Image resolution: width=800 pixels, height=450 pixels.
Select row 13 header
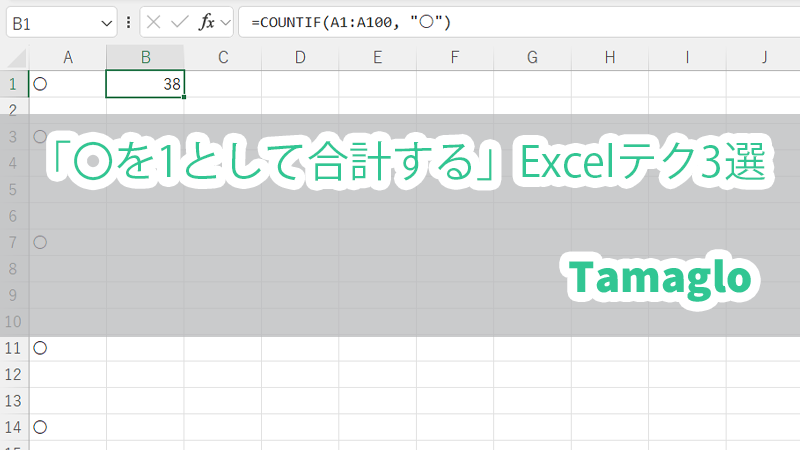(15, 401)
